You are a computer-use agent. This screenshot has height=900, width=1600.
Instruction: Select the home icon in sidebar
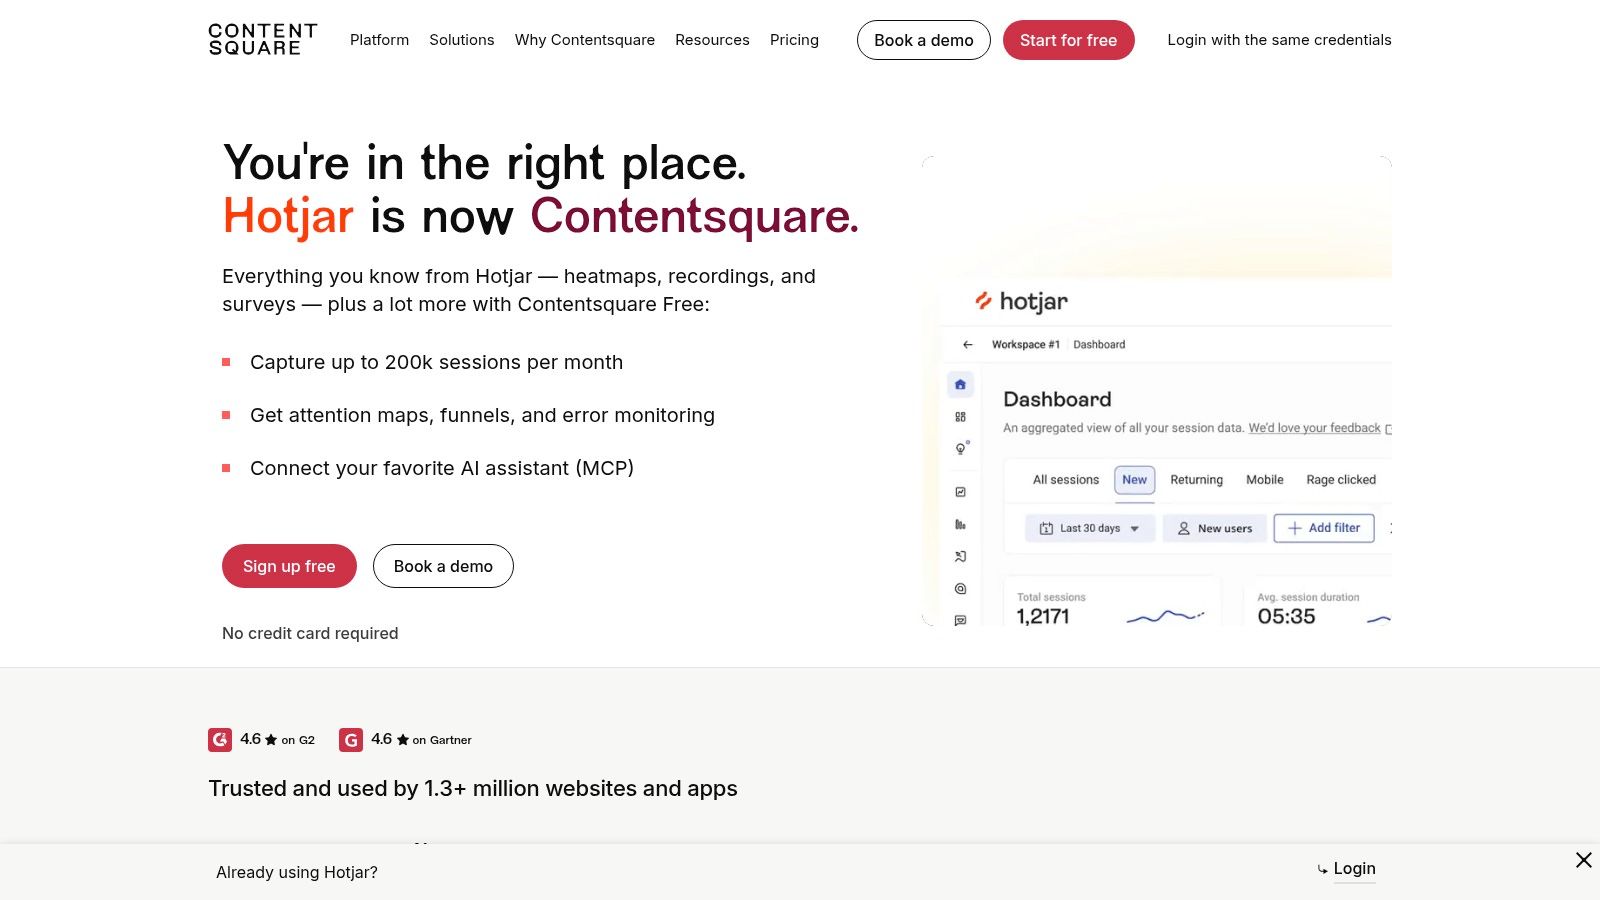(960, 384)
